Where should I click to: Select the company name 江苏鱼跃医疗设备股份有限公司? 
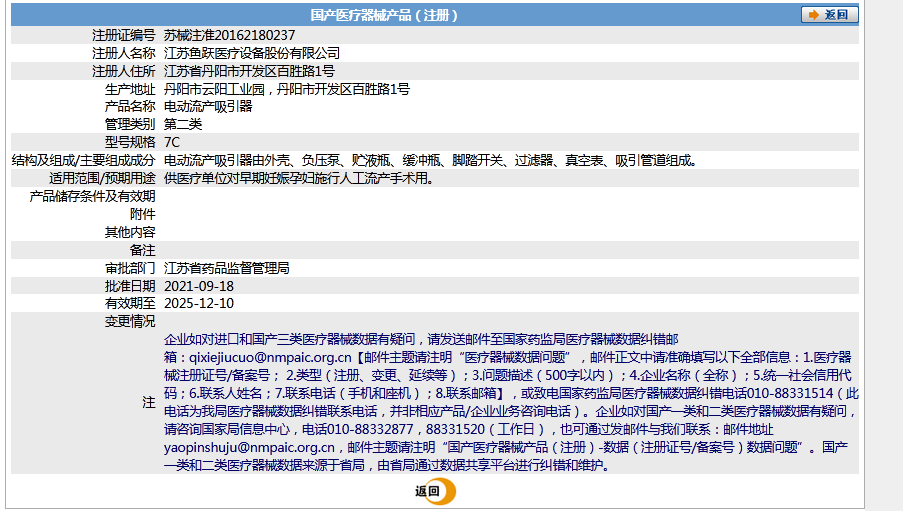252,54
